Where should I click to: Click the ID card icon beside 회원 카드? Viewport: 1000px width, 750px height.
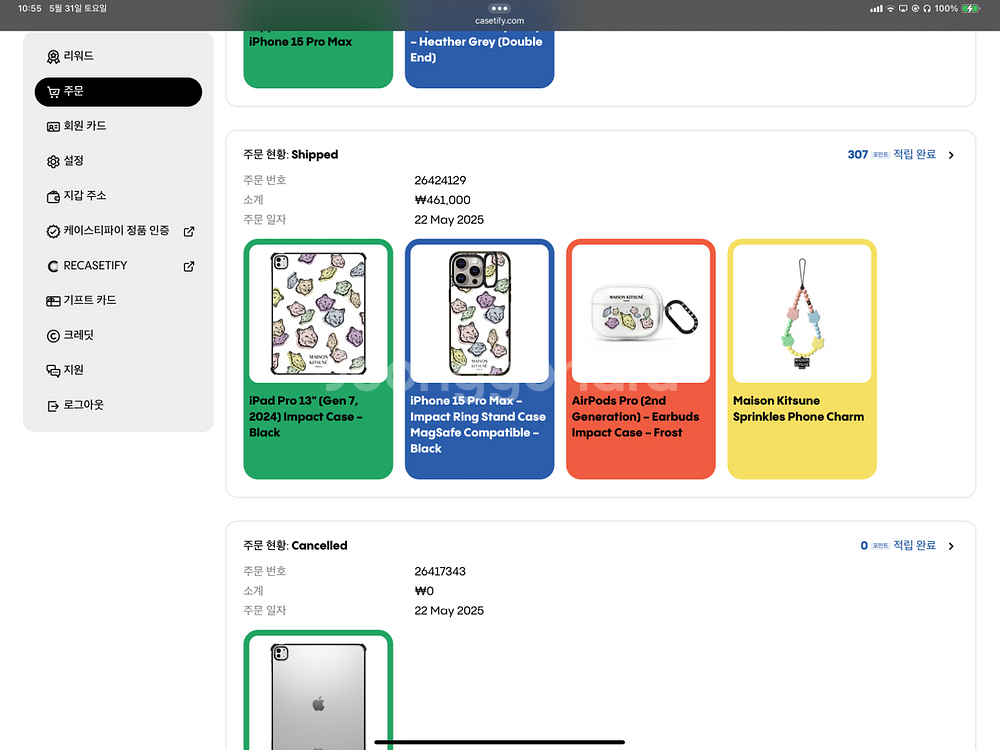[53, 127]
